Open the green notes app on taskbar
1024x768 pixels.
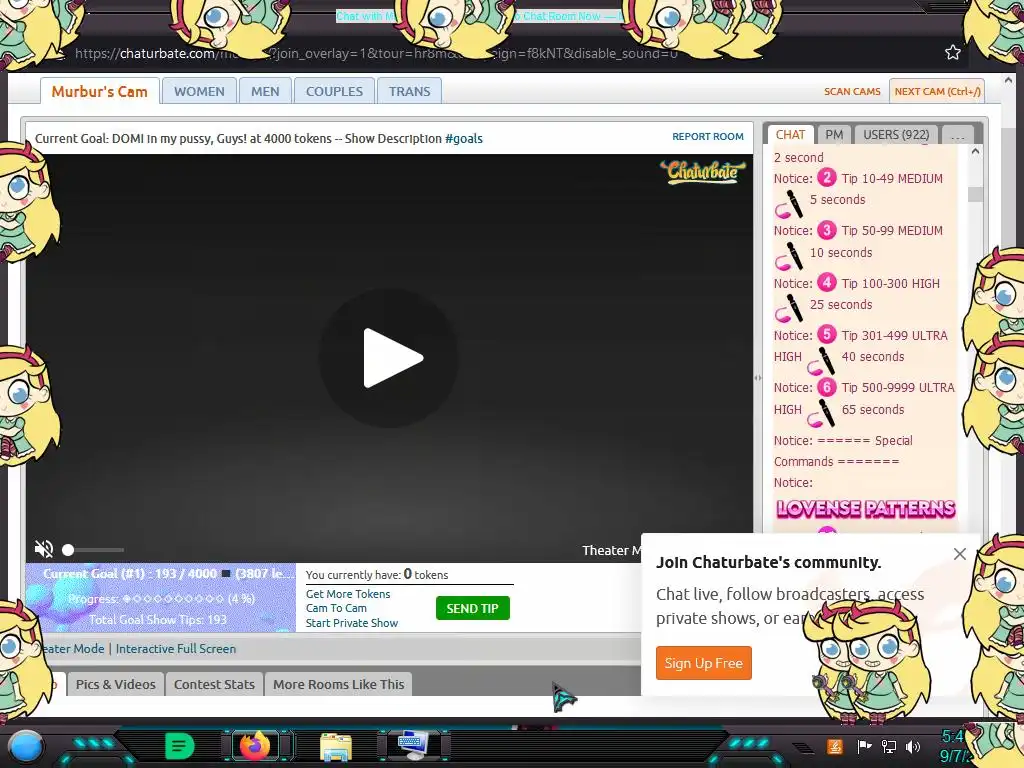click(179, 746)
